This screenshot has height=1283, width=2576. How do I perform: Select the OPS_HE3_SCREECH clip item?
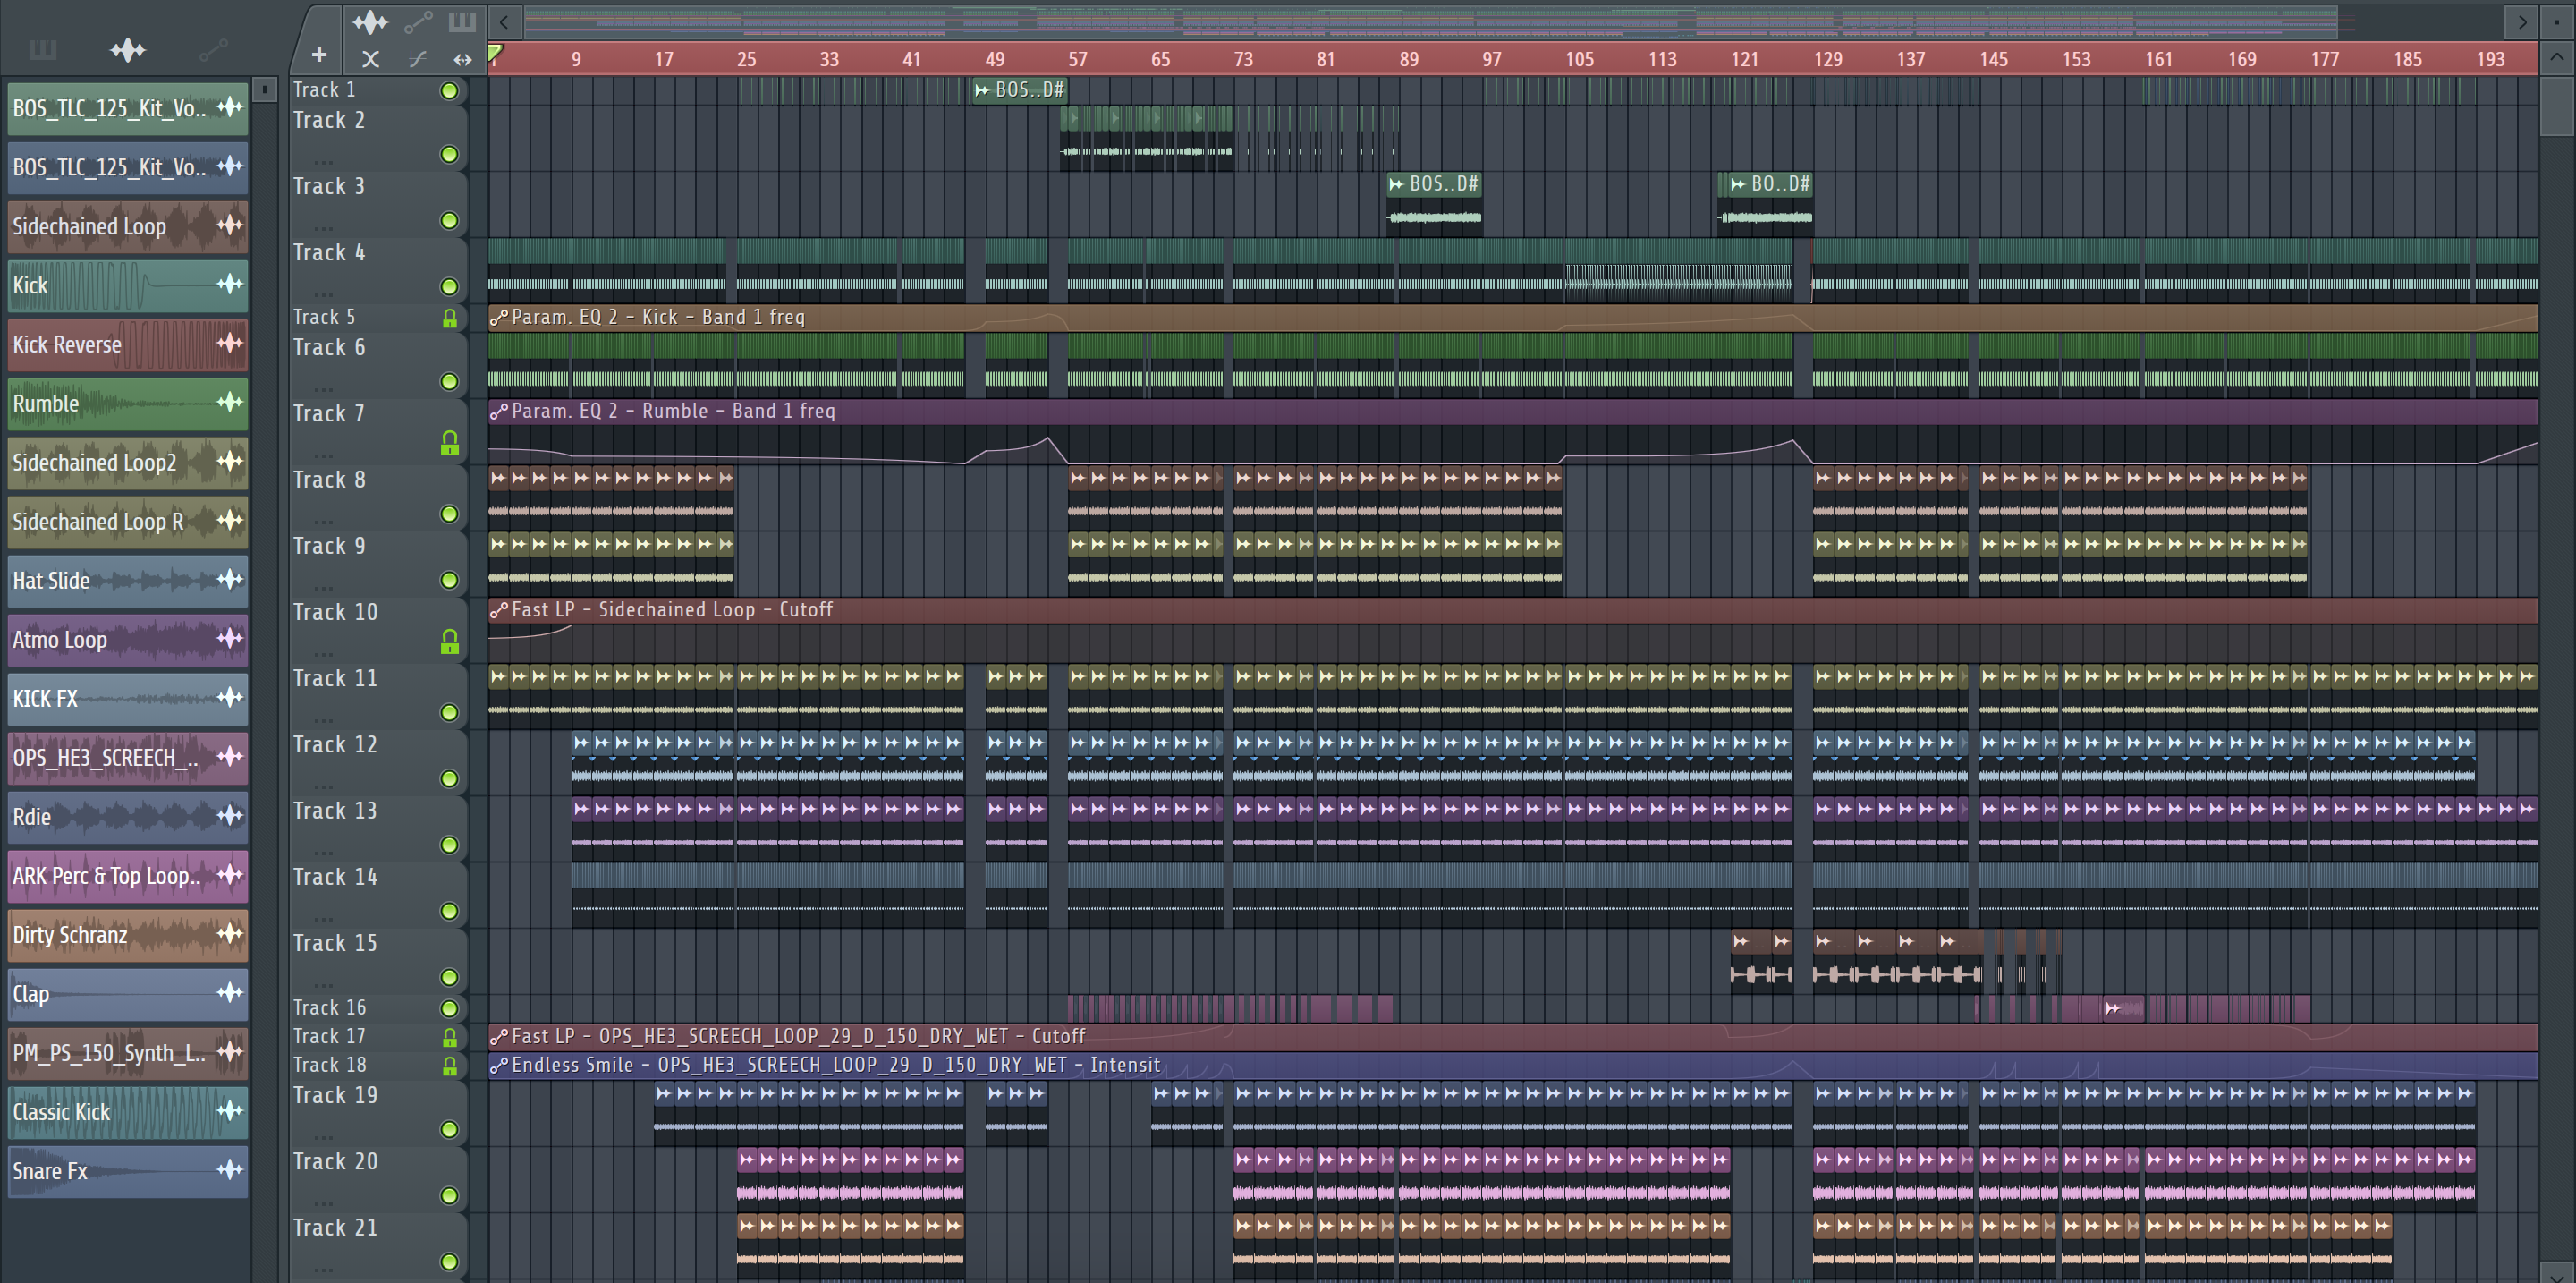(128, 757)
